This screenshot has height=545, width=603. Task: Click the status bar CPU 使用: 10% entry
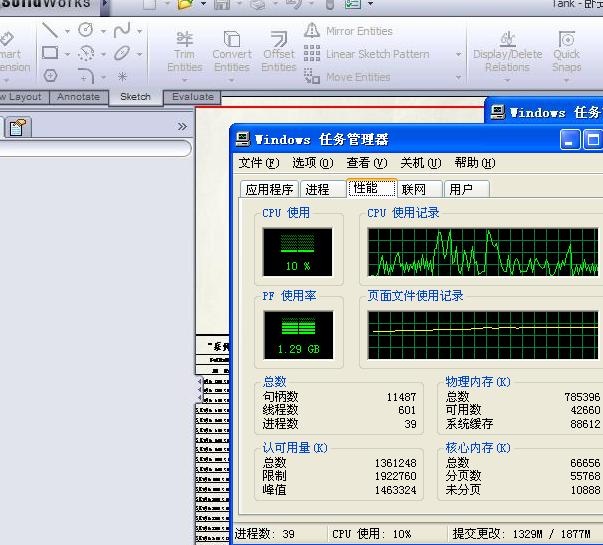(x=371, y=534)
